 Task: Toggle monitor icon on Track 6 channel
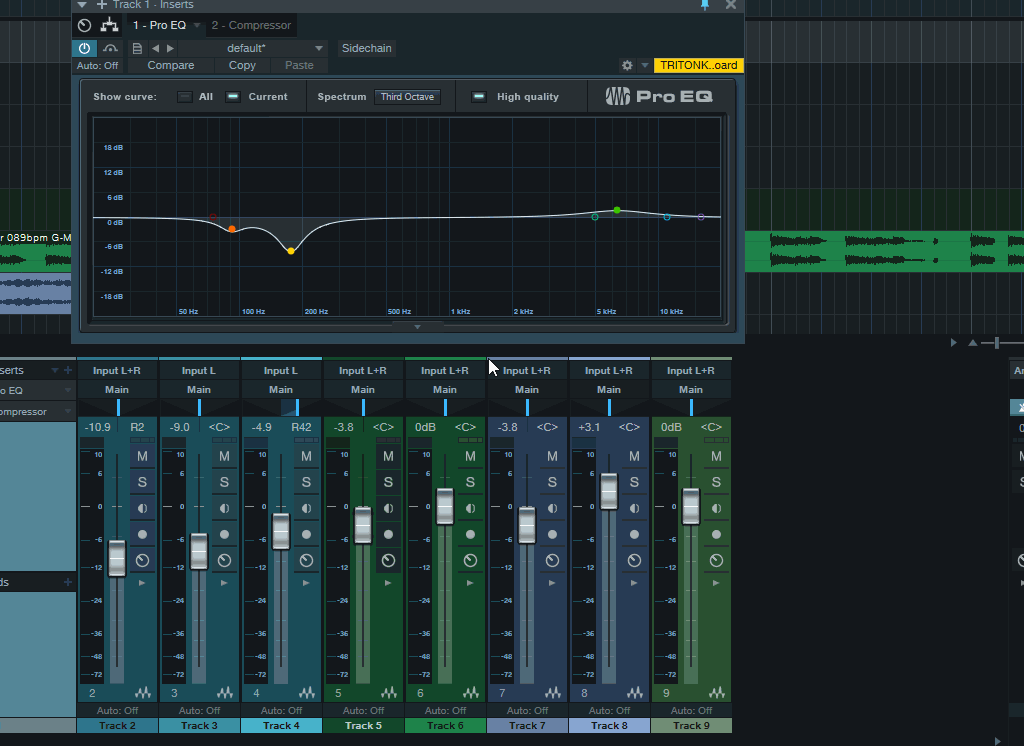pyautogui.click(x=470, y=508)
